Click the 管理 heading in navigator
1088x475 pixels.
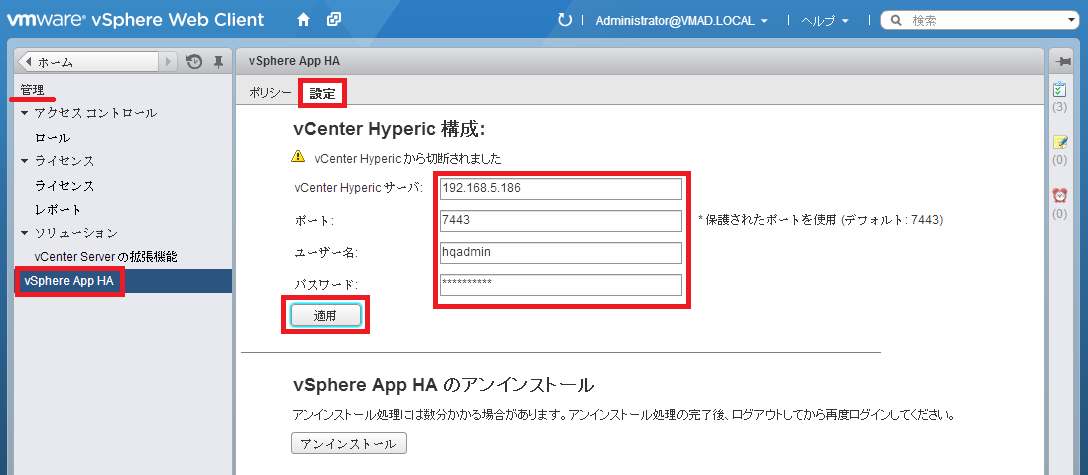tap(32, 90)
